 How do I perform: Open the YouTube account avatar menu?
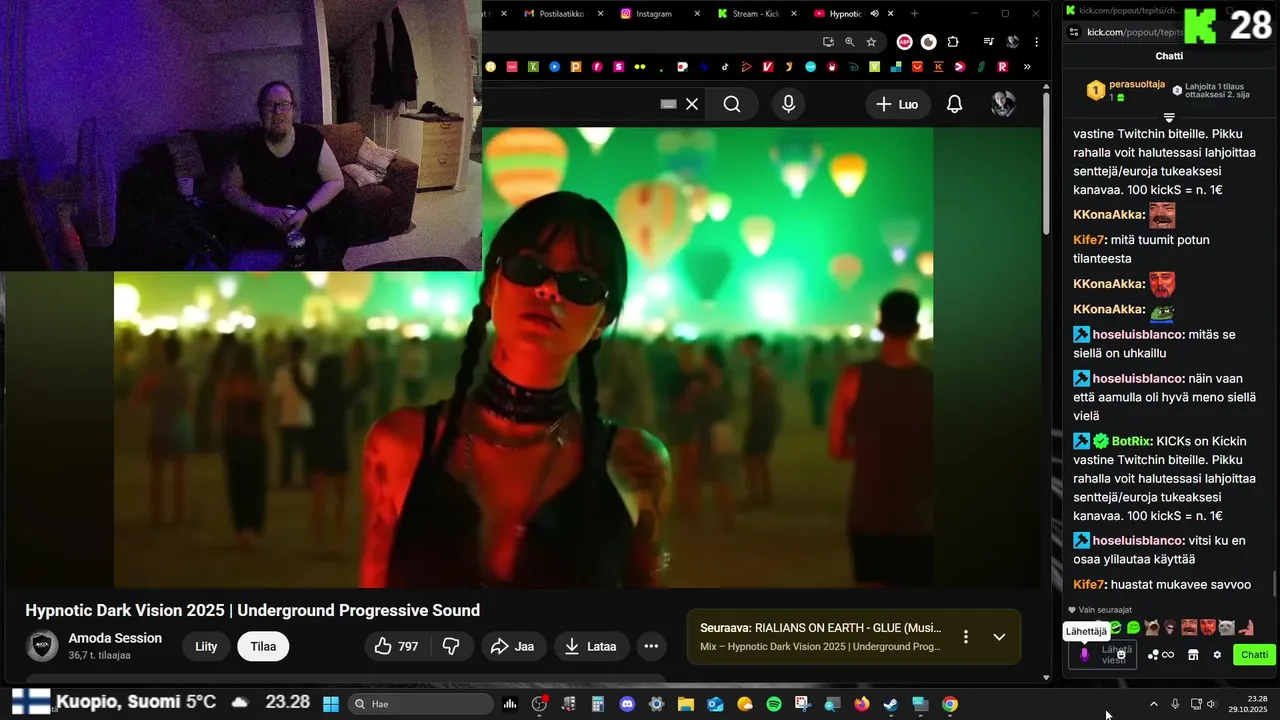click(x=1003, y=104)
